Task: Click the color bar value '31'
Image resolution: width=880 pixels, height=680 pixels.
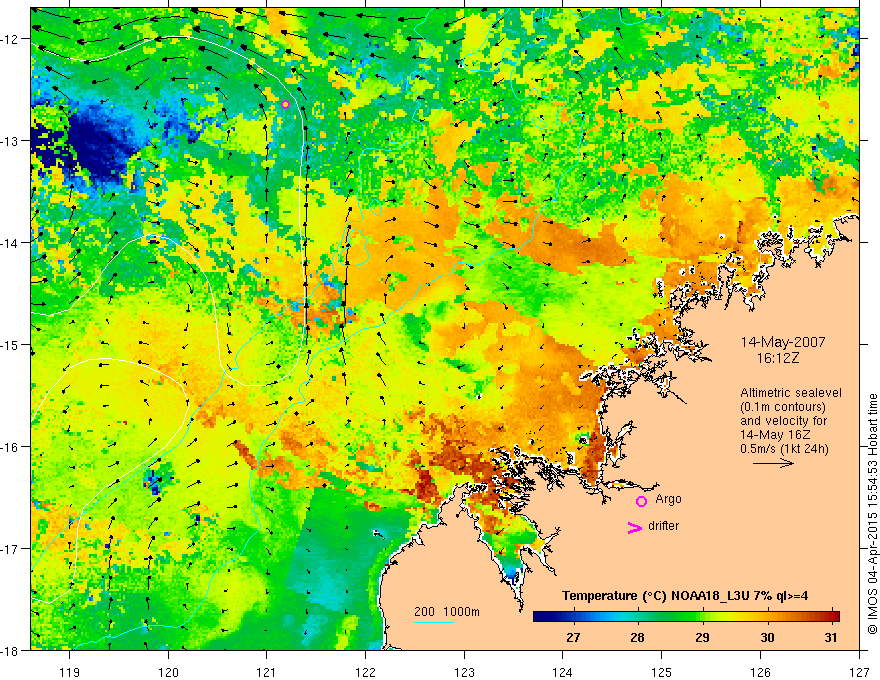Action: (831, 637)
